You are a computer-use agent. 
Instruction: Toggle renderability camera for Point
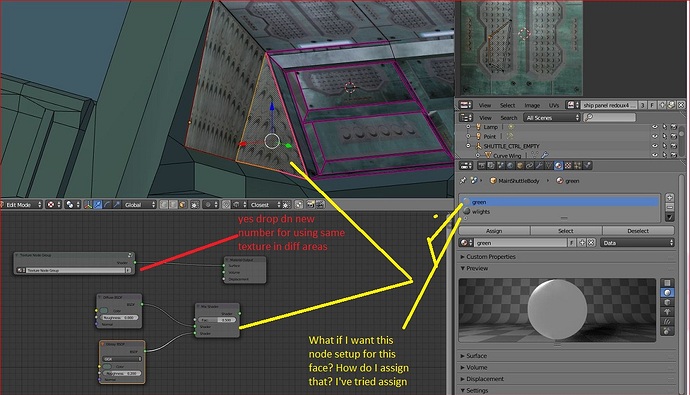coord(673,136)
